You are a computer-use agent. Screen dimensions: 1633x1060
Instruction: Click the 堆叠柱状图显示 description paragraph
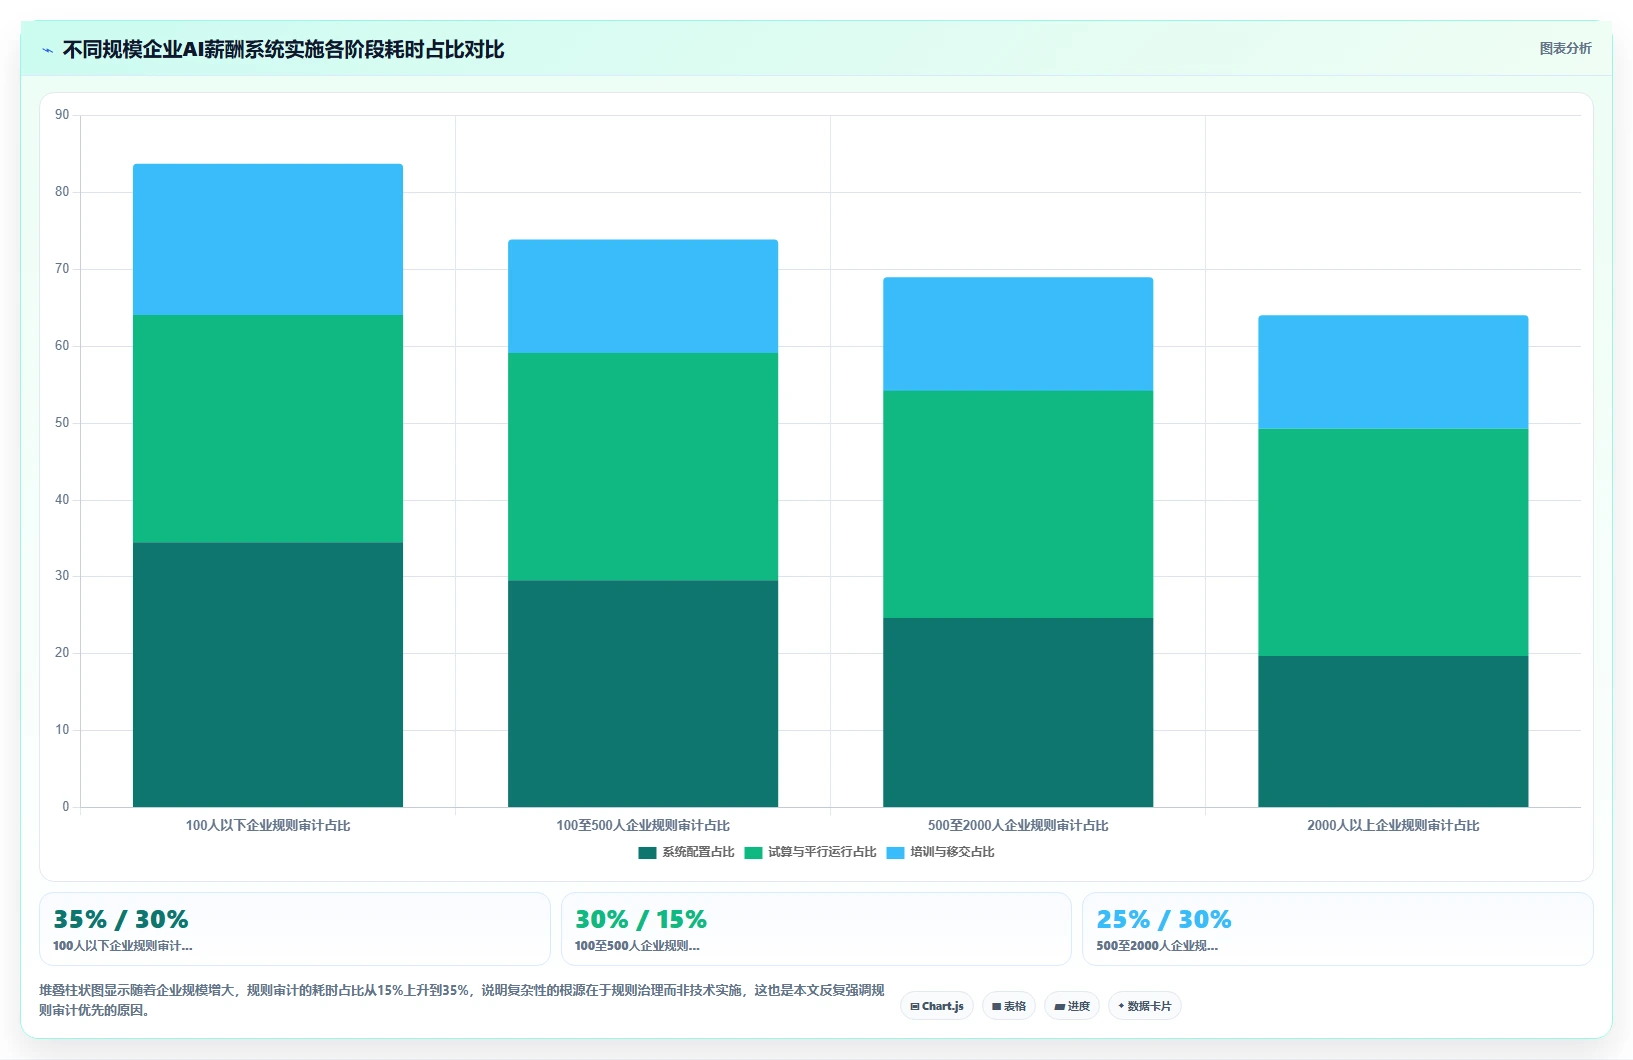(462, 1000)
